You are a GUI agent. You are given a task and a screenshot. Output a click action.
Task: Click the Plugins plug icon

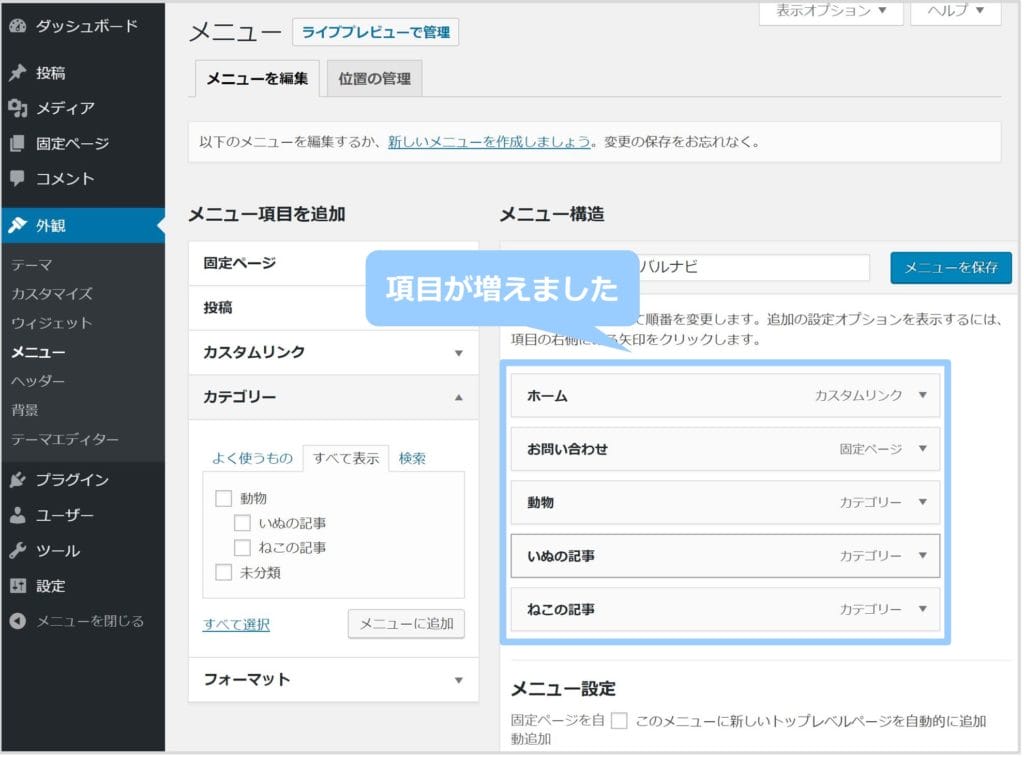pos(17,480)
